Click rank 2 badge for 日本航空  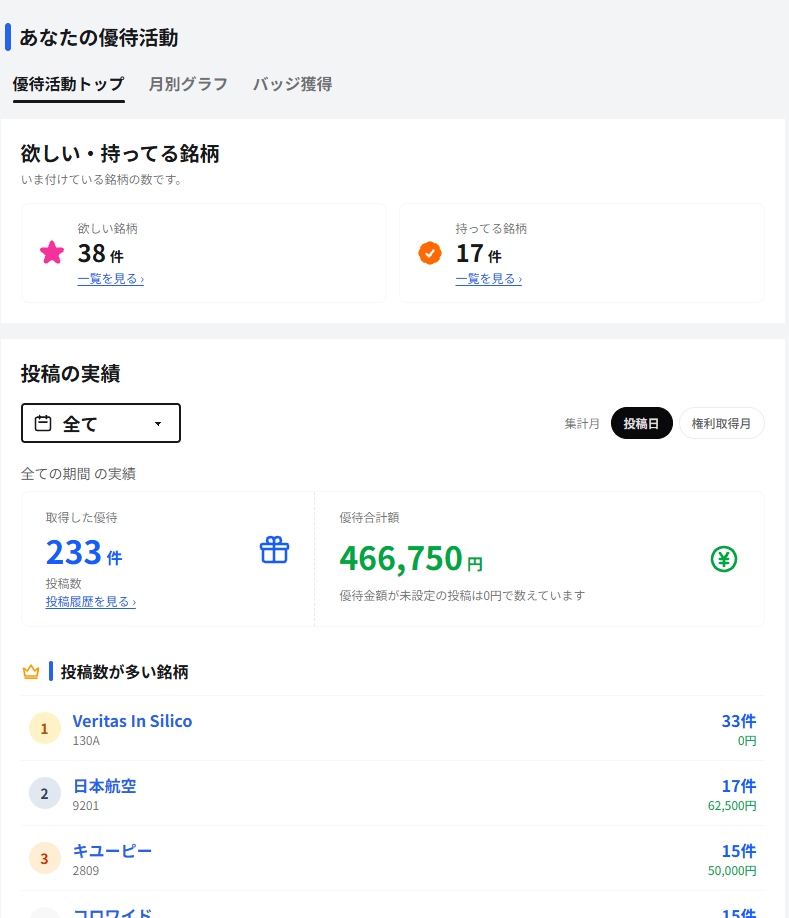[44, 793]
